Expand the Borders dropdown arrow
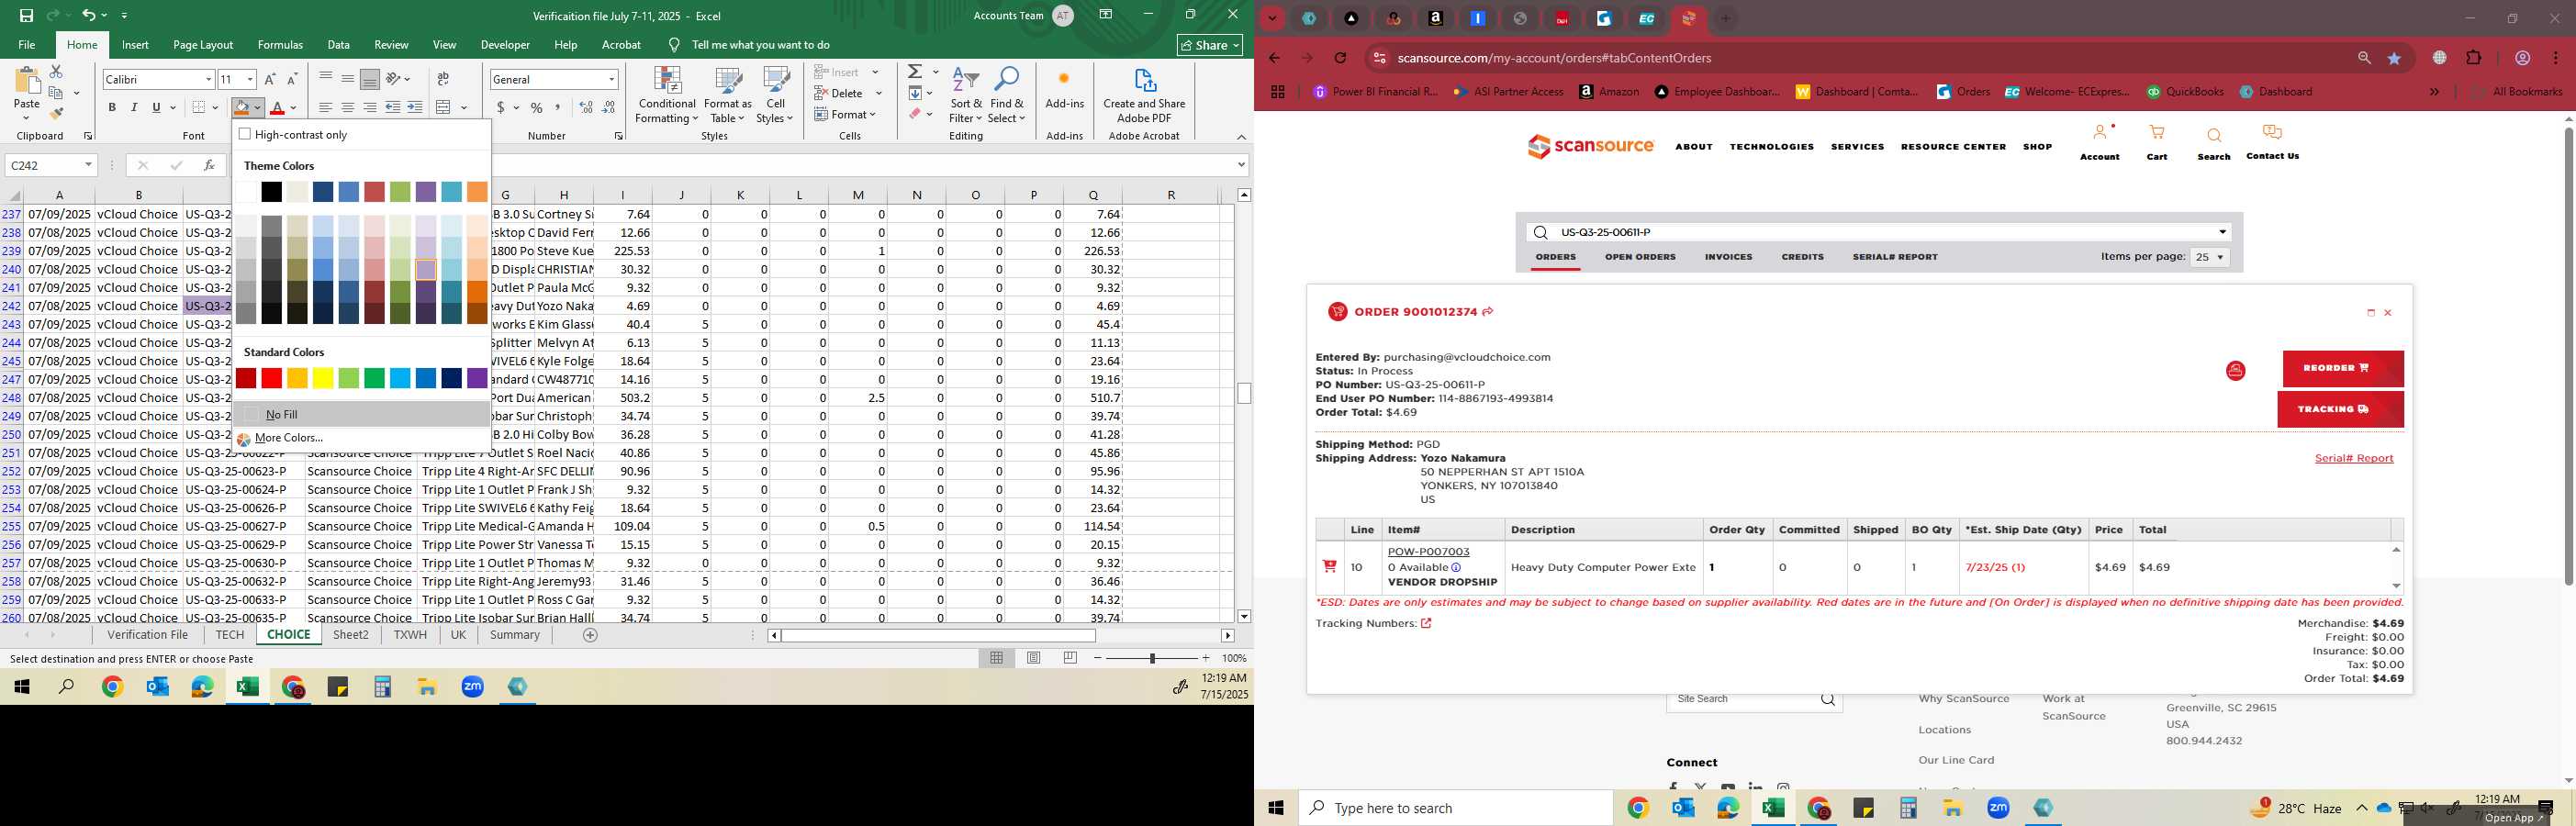The height and width of the screenshot is (826, 2576). coord(215,107)
